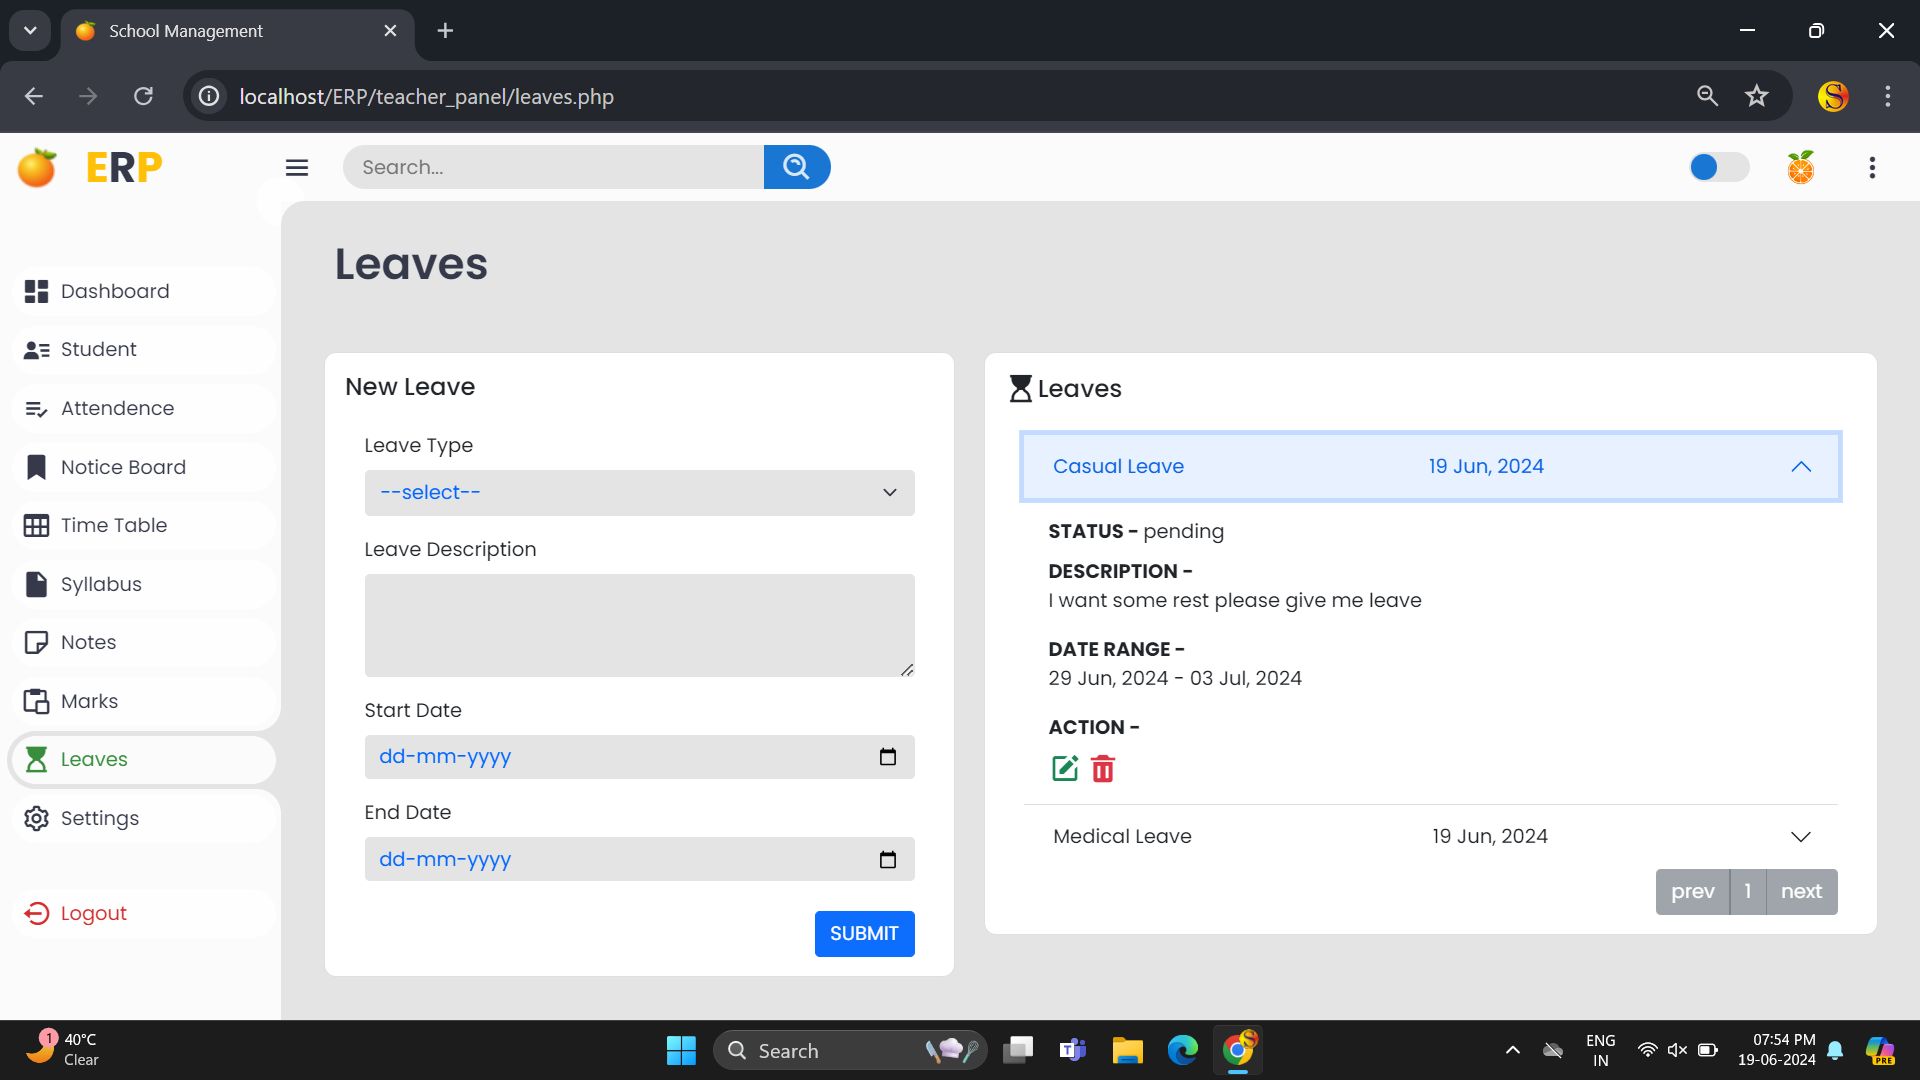1920x1080 pixels.
Task: Open Notice Board in sidebar
Action: click(123, 467)
